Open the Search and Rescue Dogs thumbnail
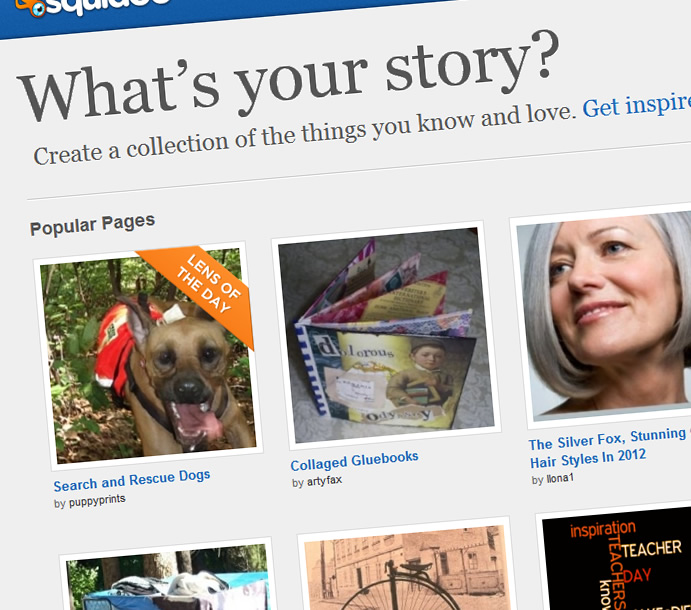This screenshot has width=691, height=610. coord(148,355)
